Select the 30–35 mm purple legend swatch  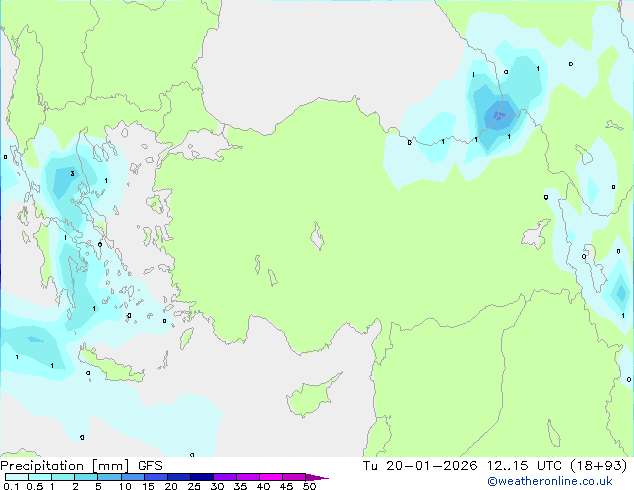click(224, 477)
